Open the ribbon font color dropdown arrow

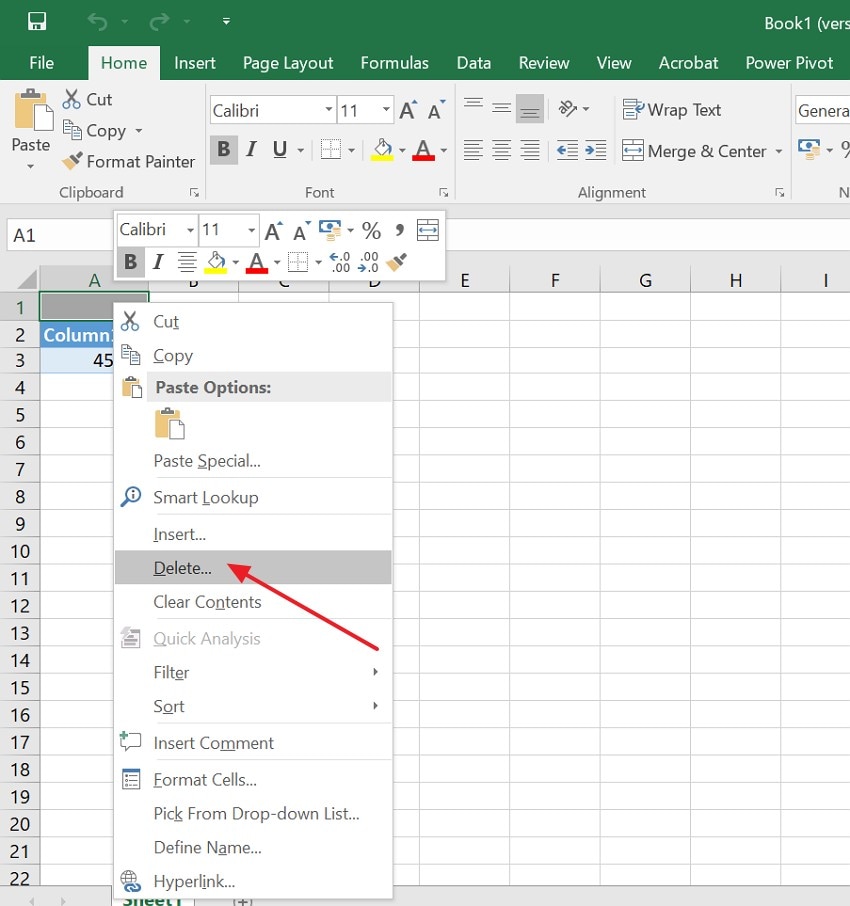coord(444,150)
